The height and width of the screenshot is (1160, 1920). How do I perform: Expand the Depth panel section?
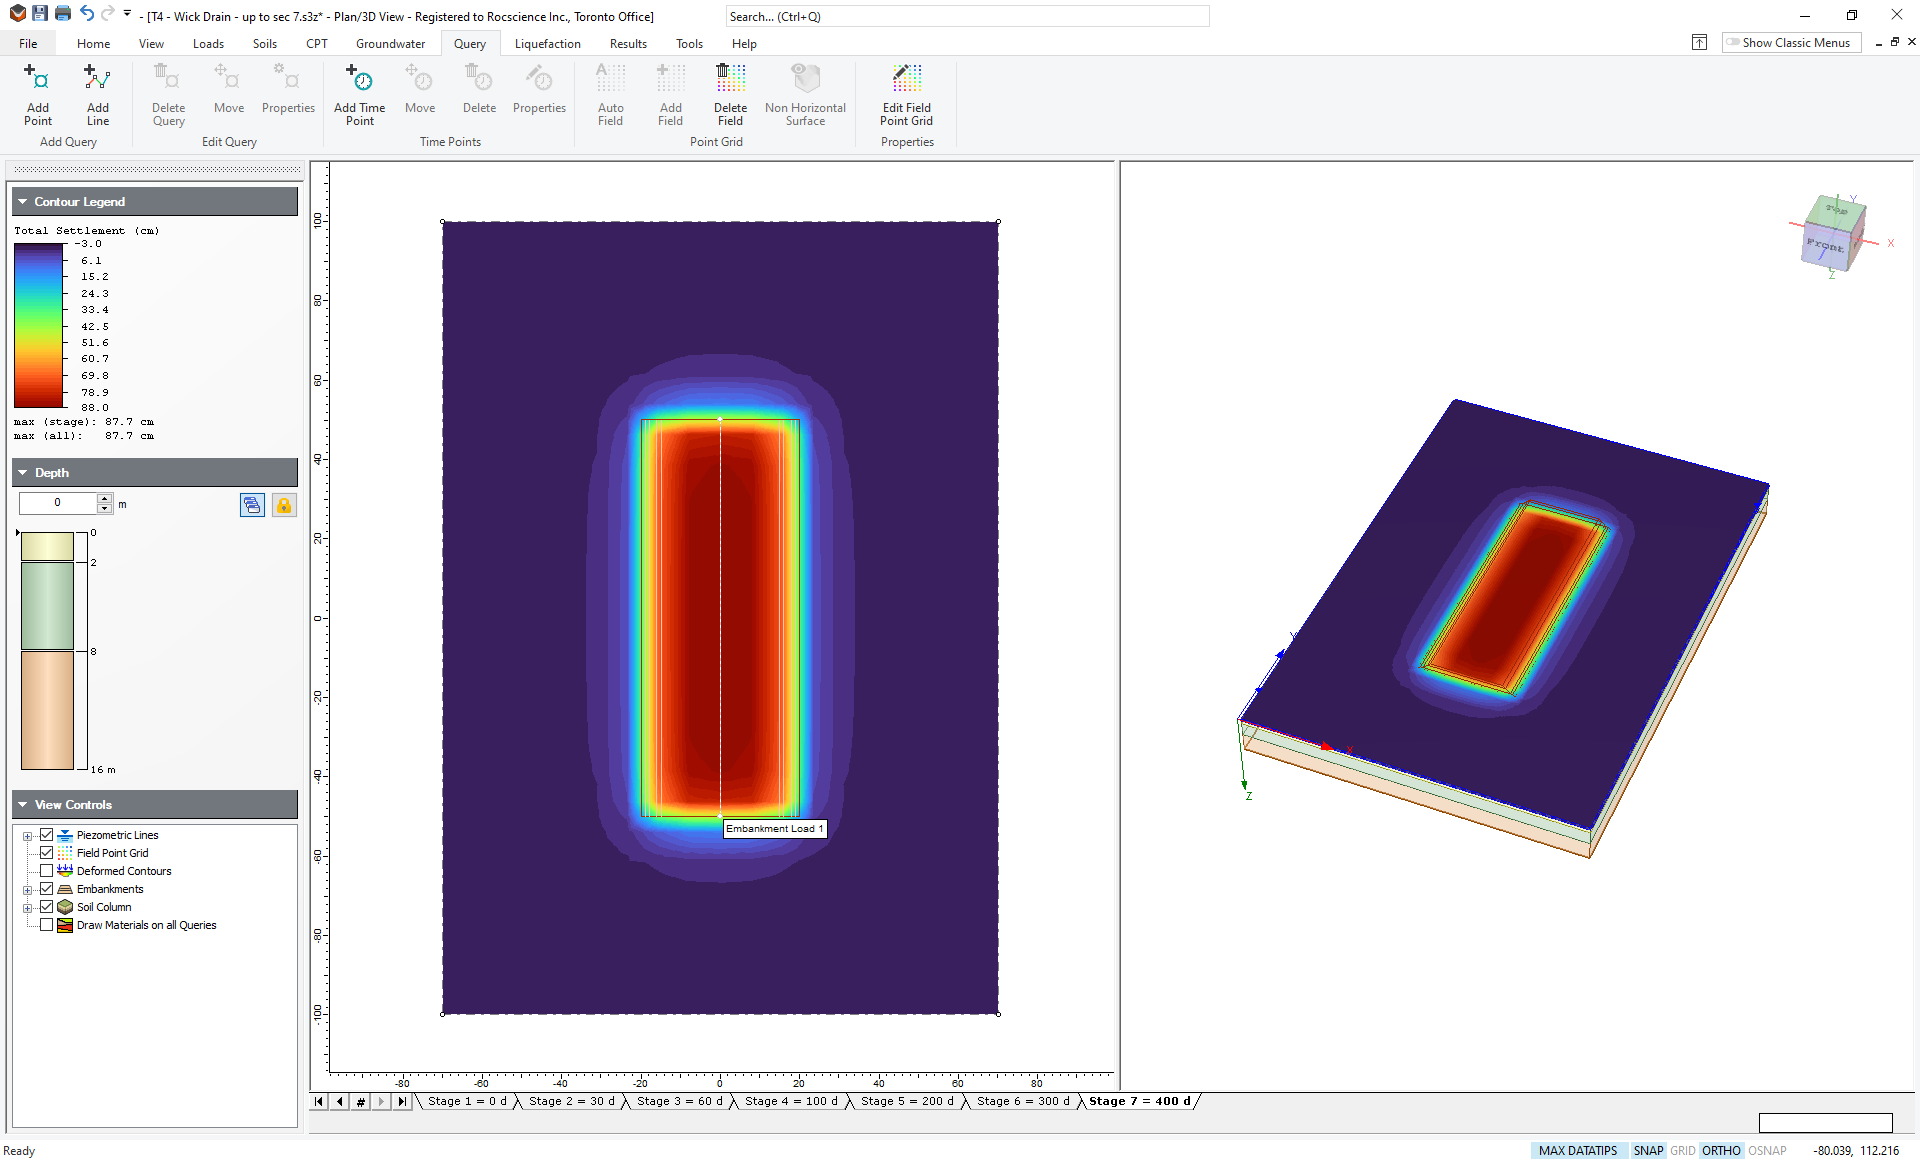point(23,472)
